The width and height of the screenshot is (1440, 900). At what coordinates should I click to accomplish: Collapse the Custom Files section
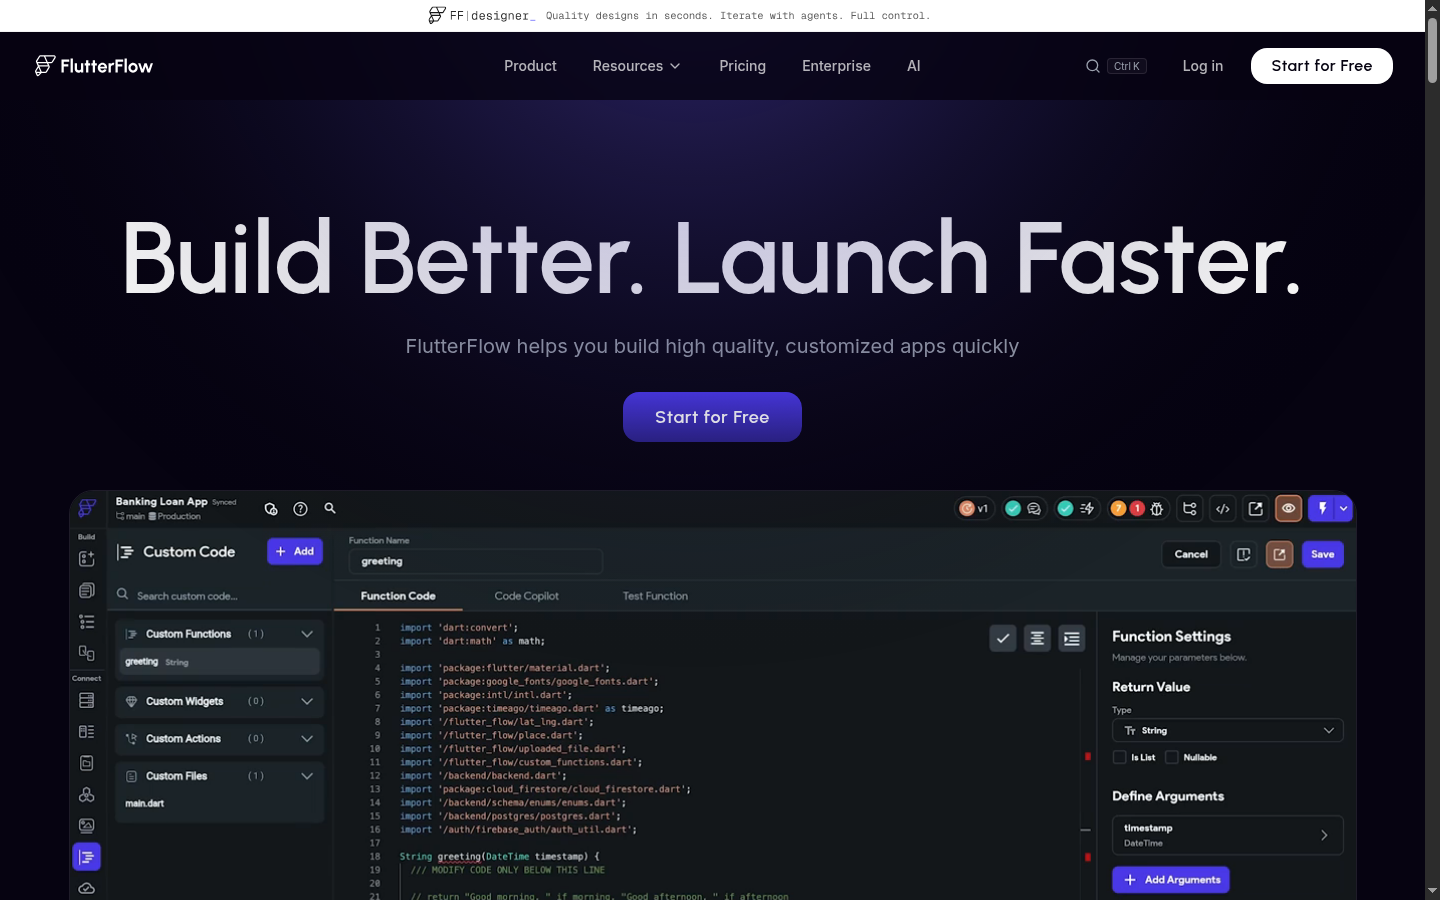click(x=307, y=776)
